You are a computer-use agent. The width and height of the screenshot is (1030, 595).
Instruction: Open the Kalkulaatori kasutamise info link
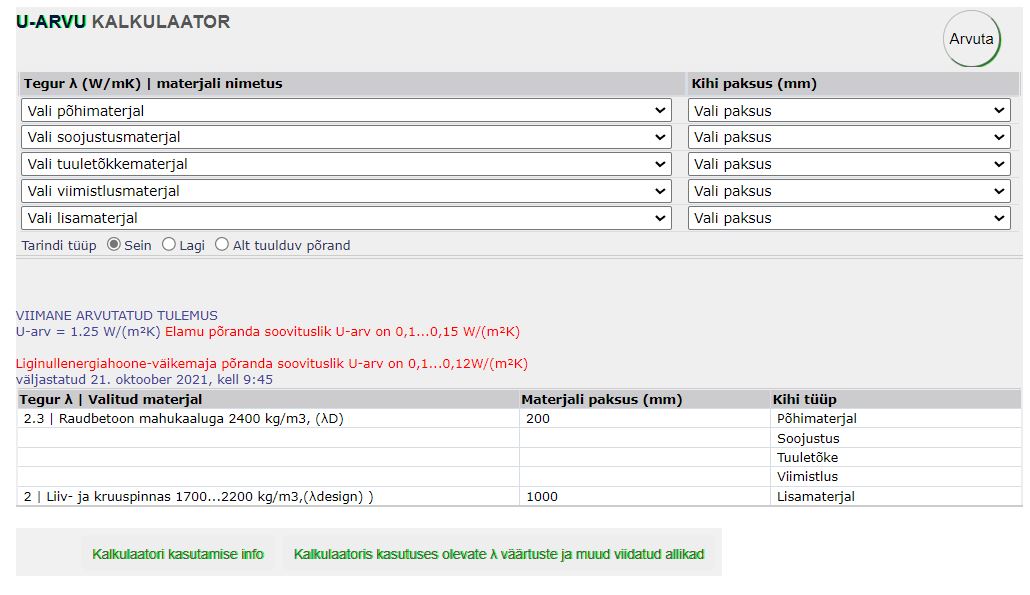tap(178, 554)
